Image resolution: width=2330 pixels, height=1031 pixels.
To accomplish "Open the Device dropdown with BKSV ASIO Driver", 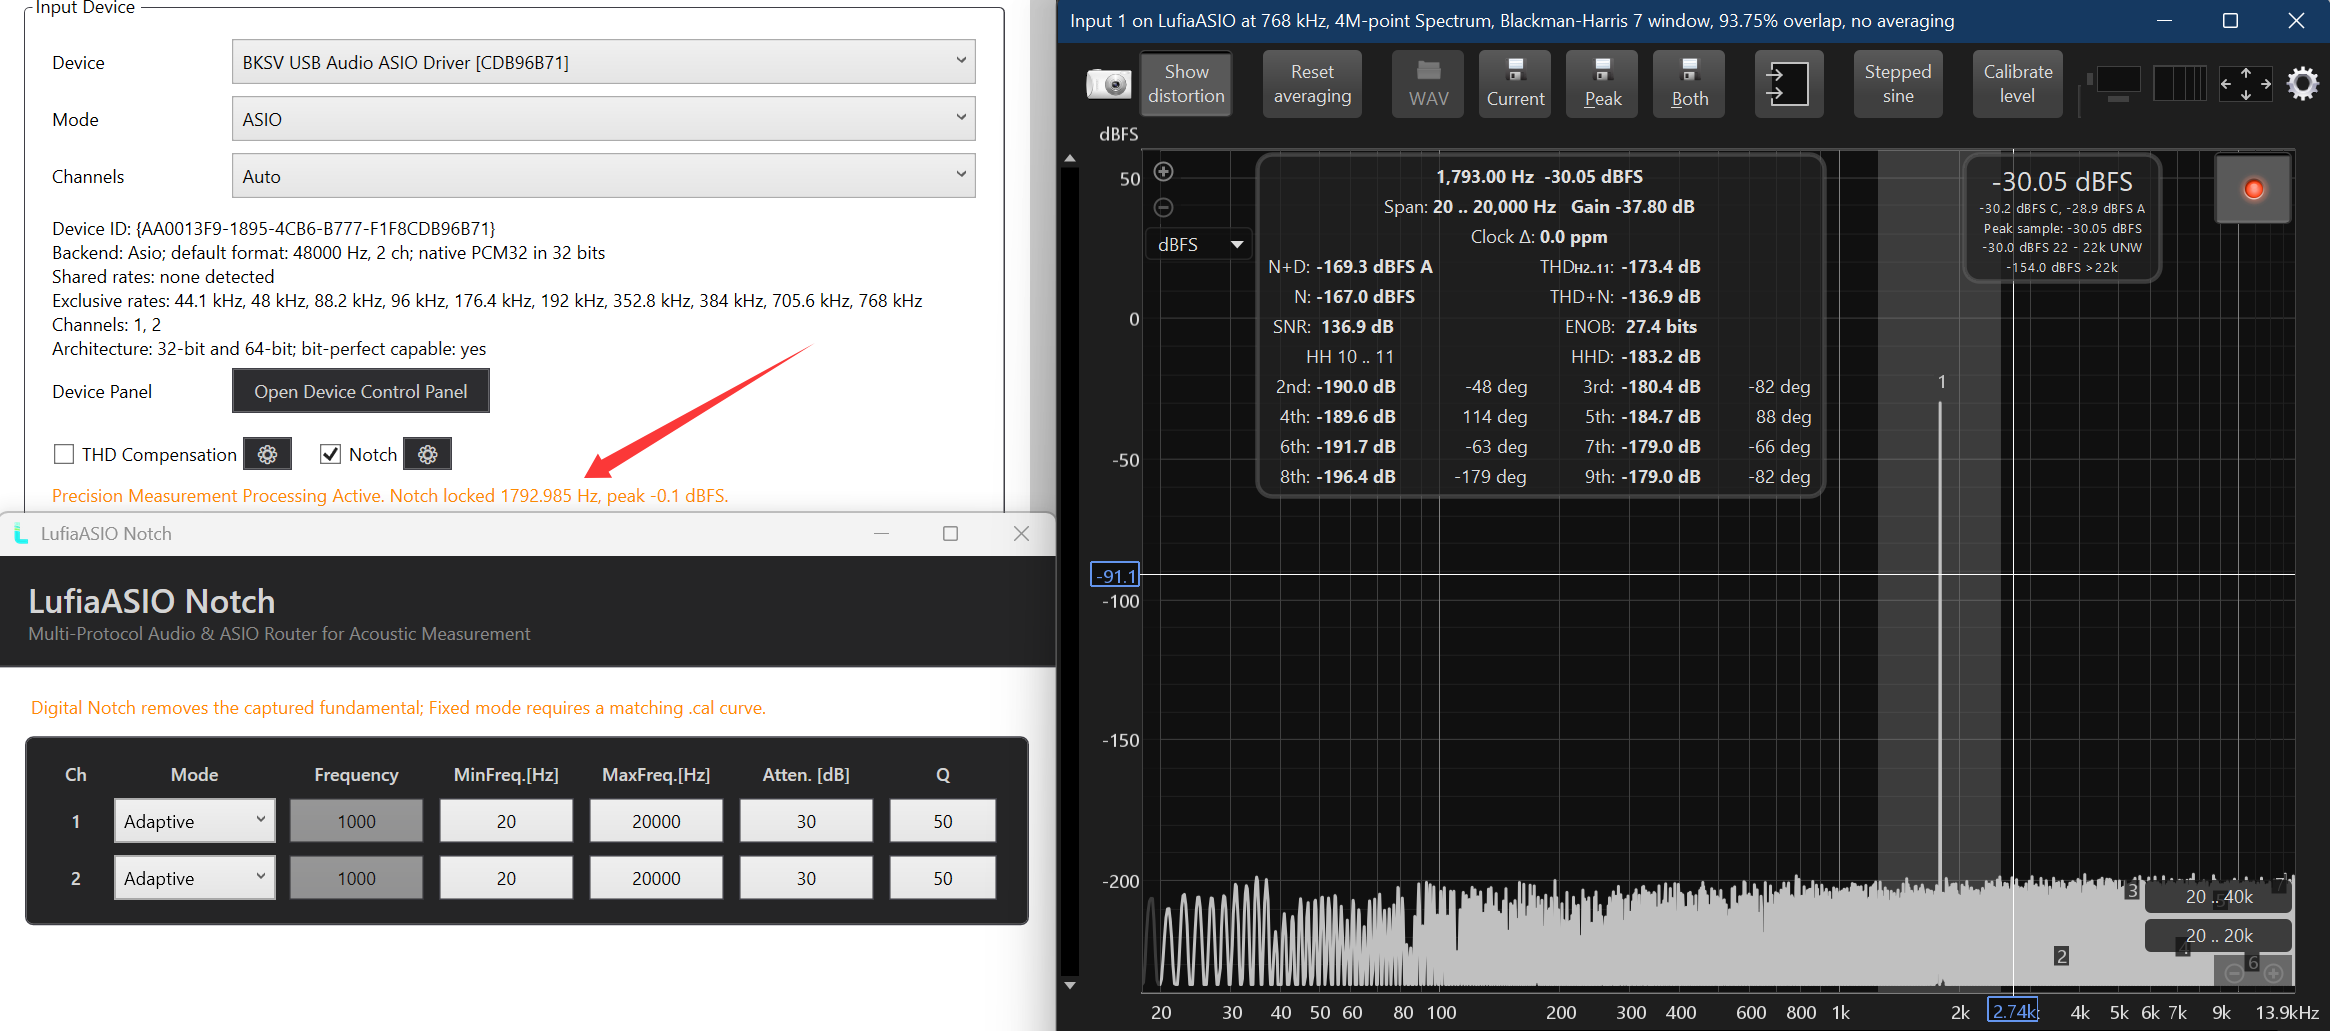I will (603, 62).
